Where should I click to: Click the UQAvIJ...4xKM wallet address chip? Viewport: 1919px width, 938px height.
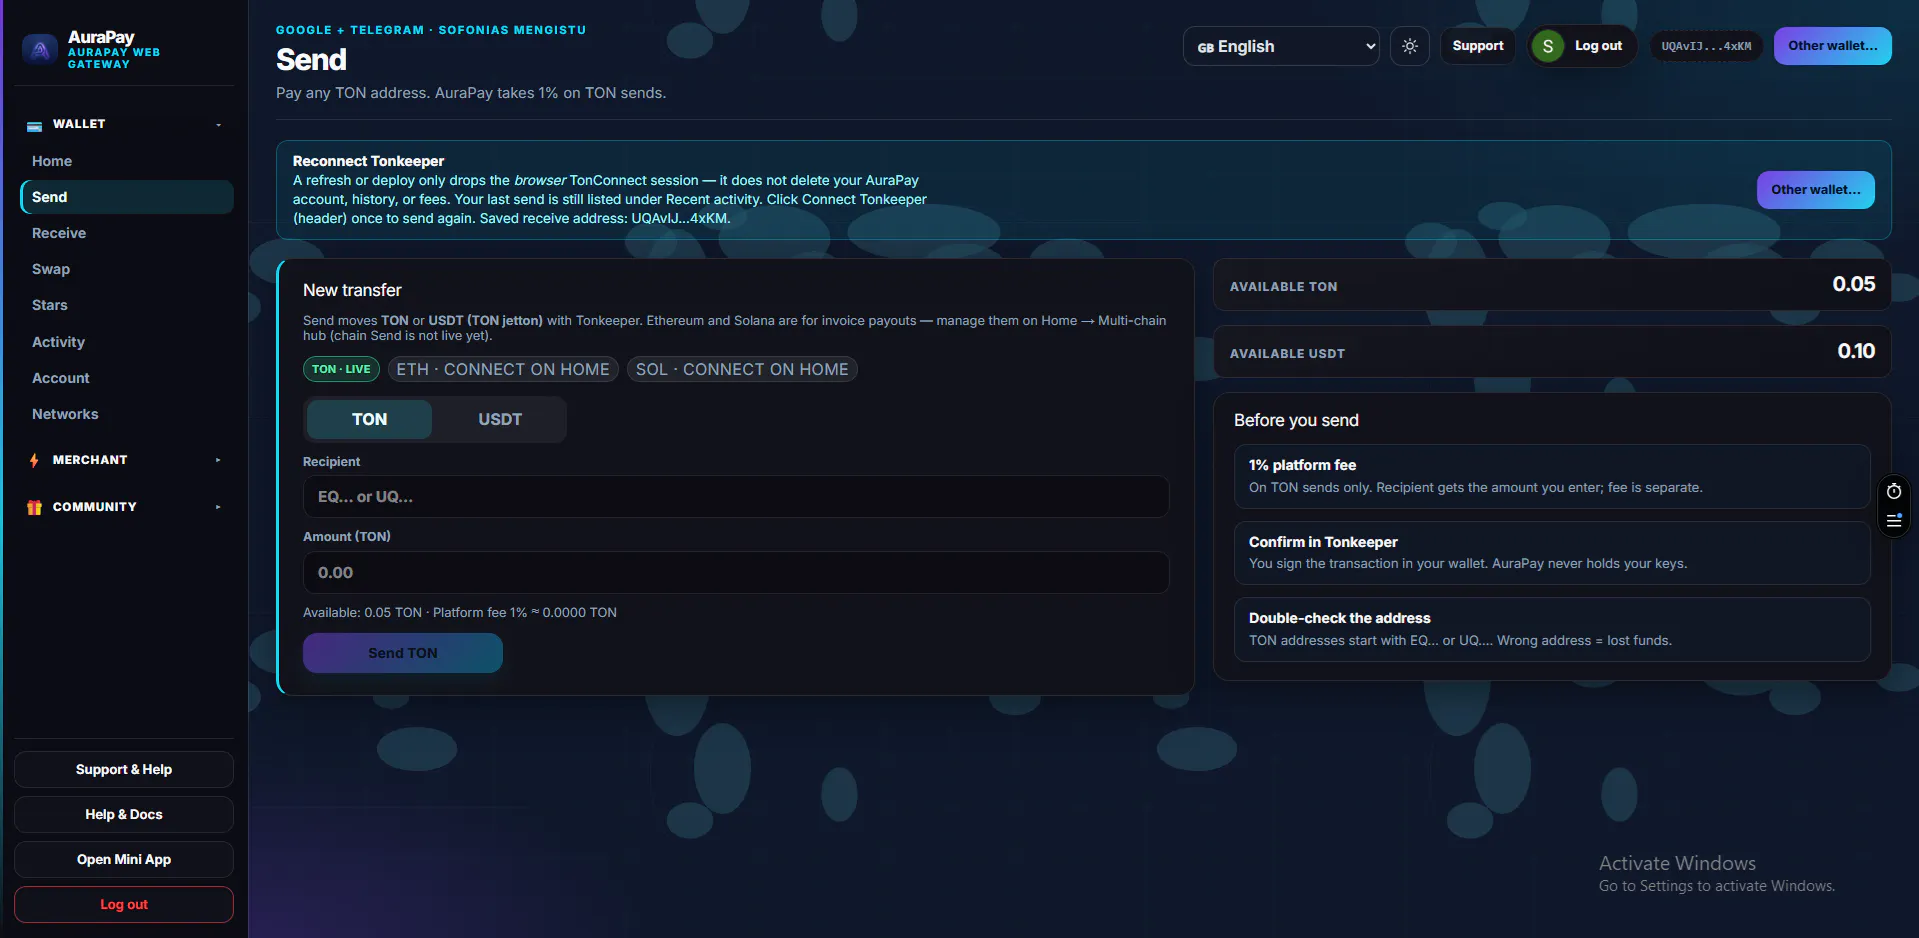pos(1706,46)
